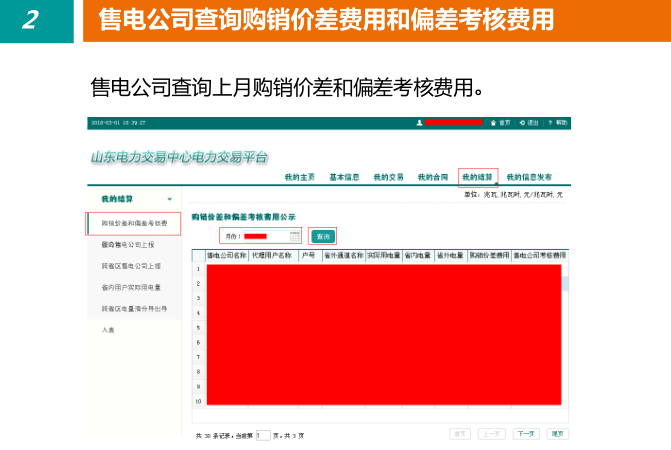Click the user profile icon in header
This screenshot has height=450, width=671.
coord(419,122)
